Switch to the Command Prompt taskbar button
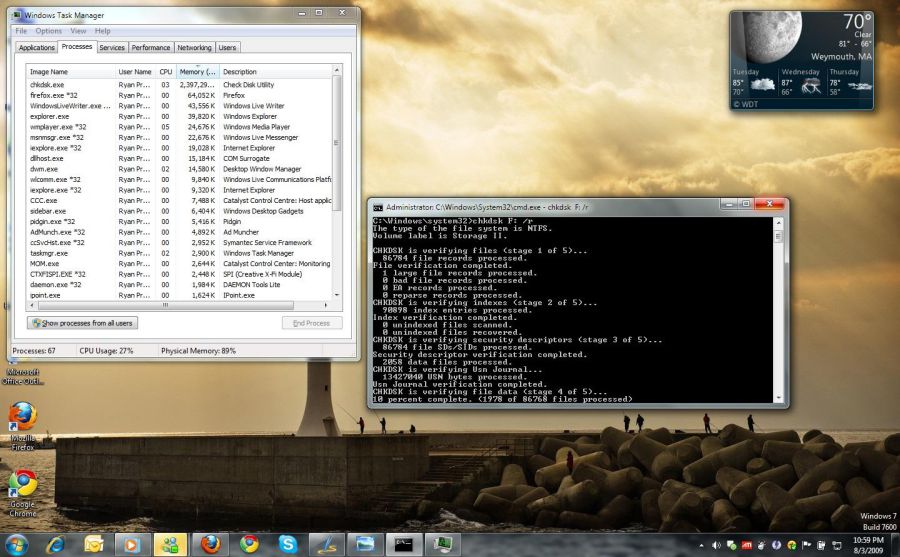This screenshot has width=900, height=557. coord(403,544)
